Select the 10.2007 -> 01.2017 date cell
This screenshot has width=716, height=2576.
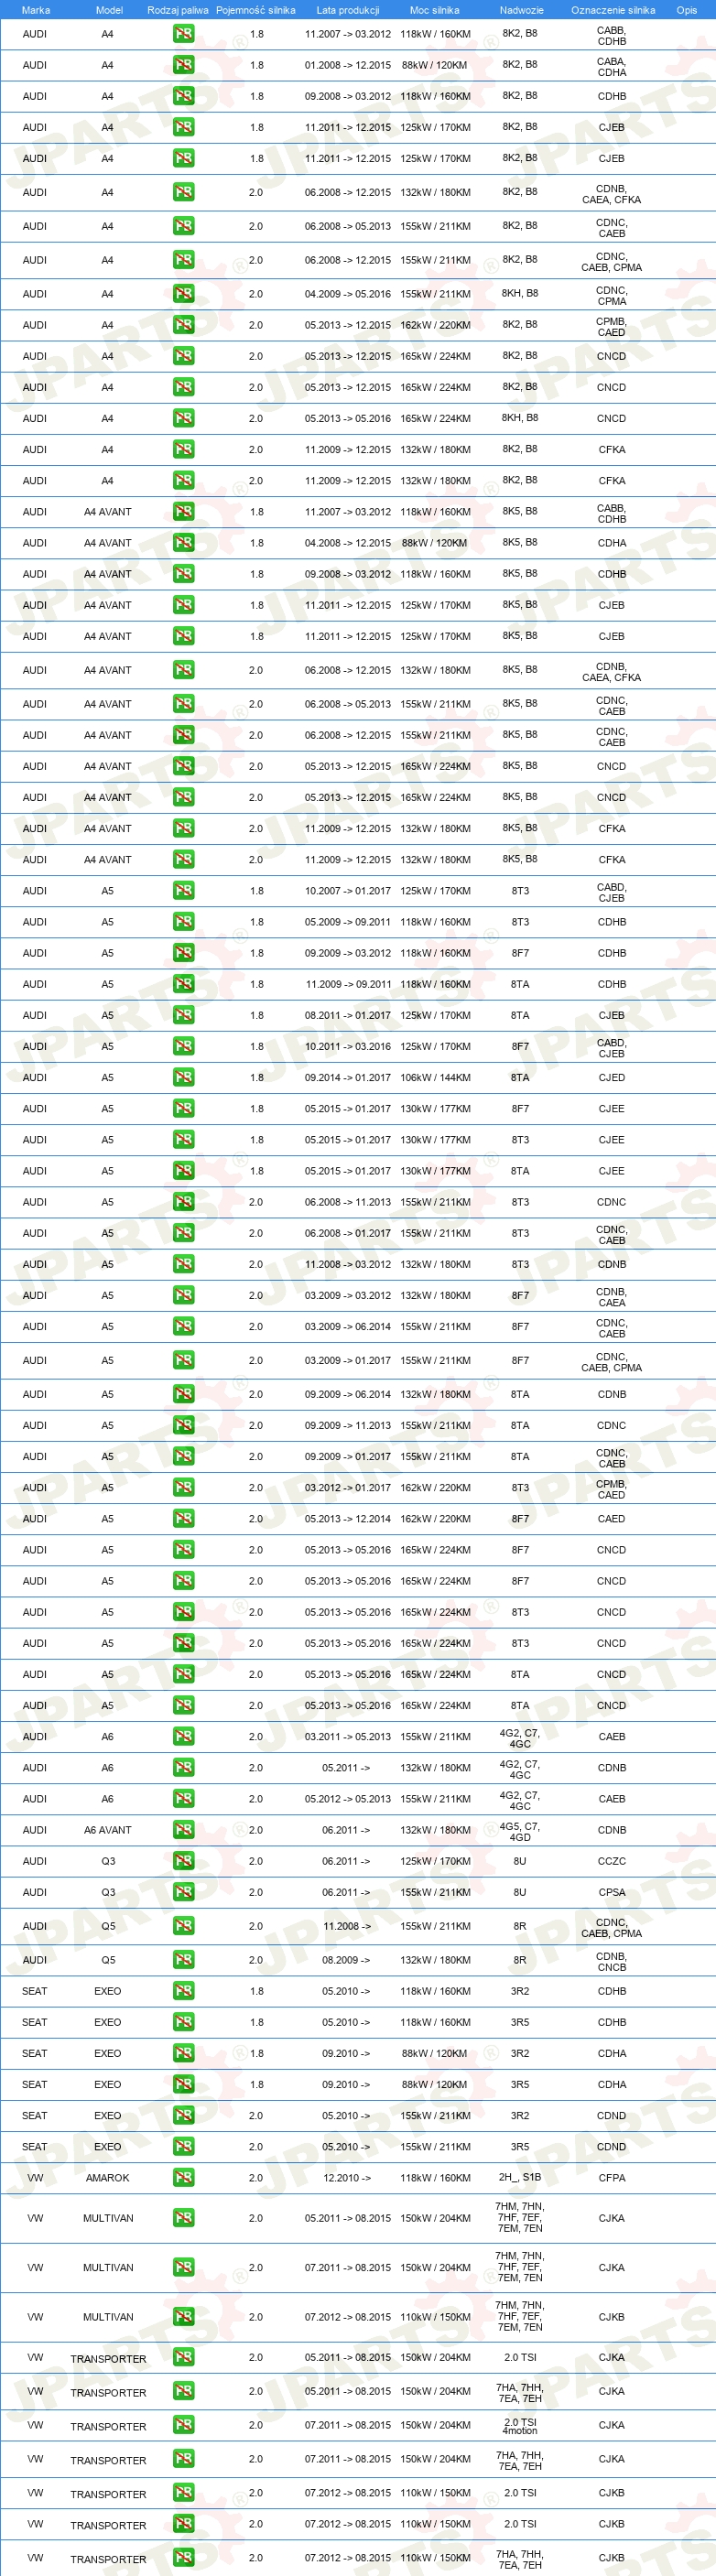(x=348, y=891)
